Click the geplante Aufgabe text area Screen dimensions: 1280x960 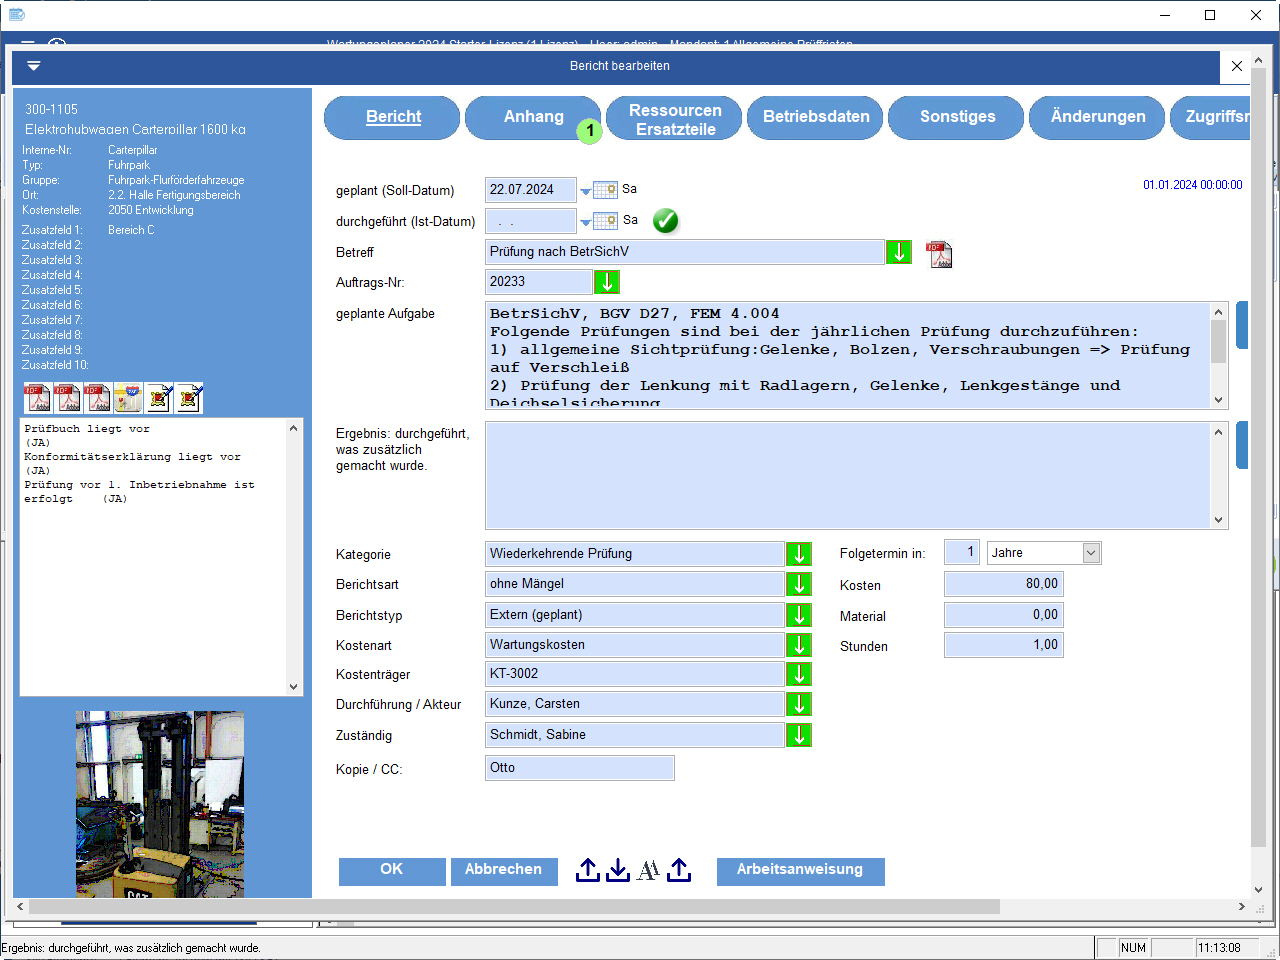coord(848,355)
